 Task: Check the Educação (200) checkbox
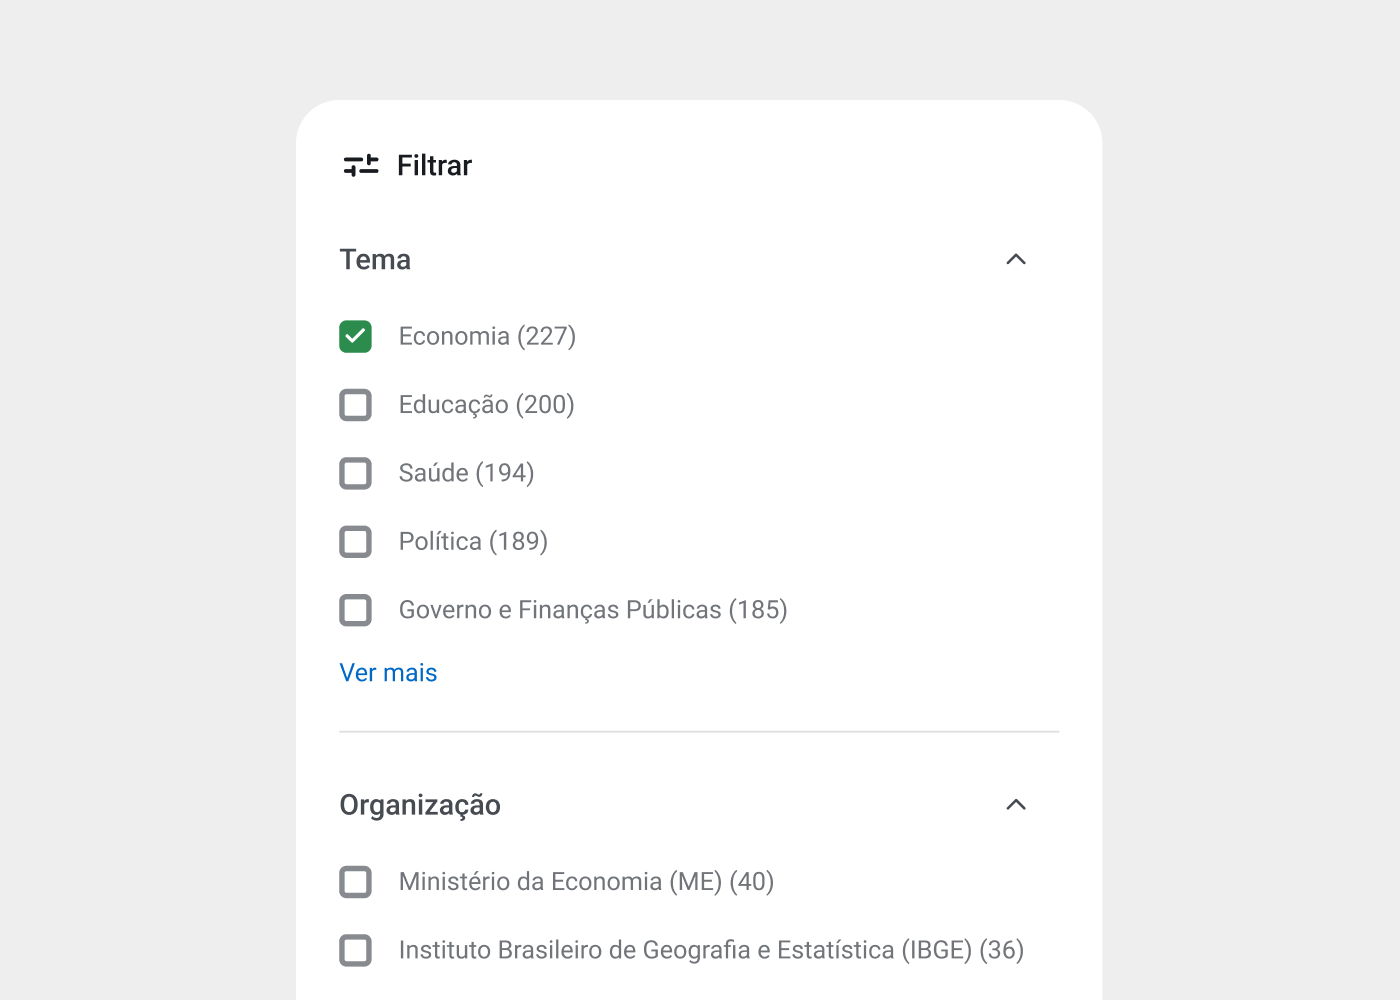coord(355,405)
